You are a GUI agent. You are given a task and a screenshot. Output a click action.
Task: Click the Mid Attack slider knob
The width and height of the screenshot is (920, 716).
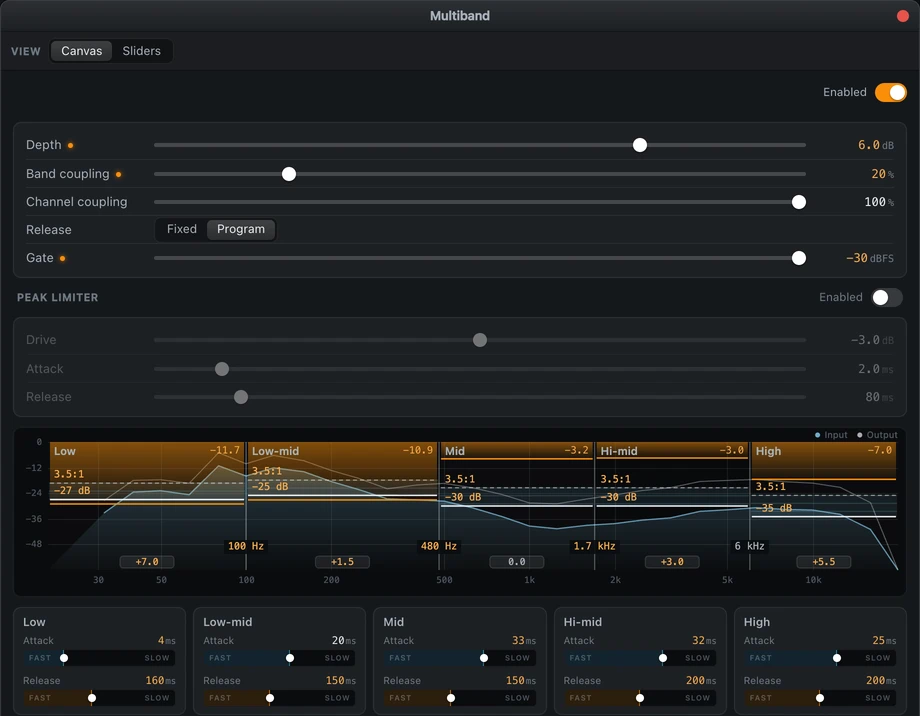click(x=484, y=658)
